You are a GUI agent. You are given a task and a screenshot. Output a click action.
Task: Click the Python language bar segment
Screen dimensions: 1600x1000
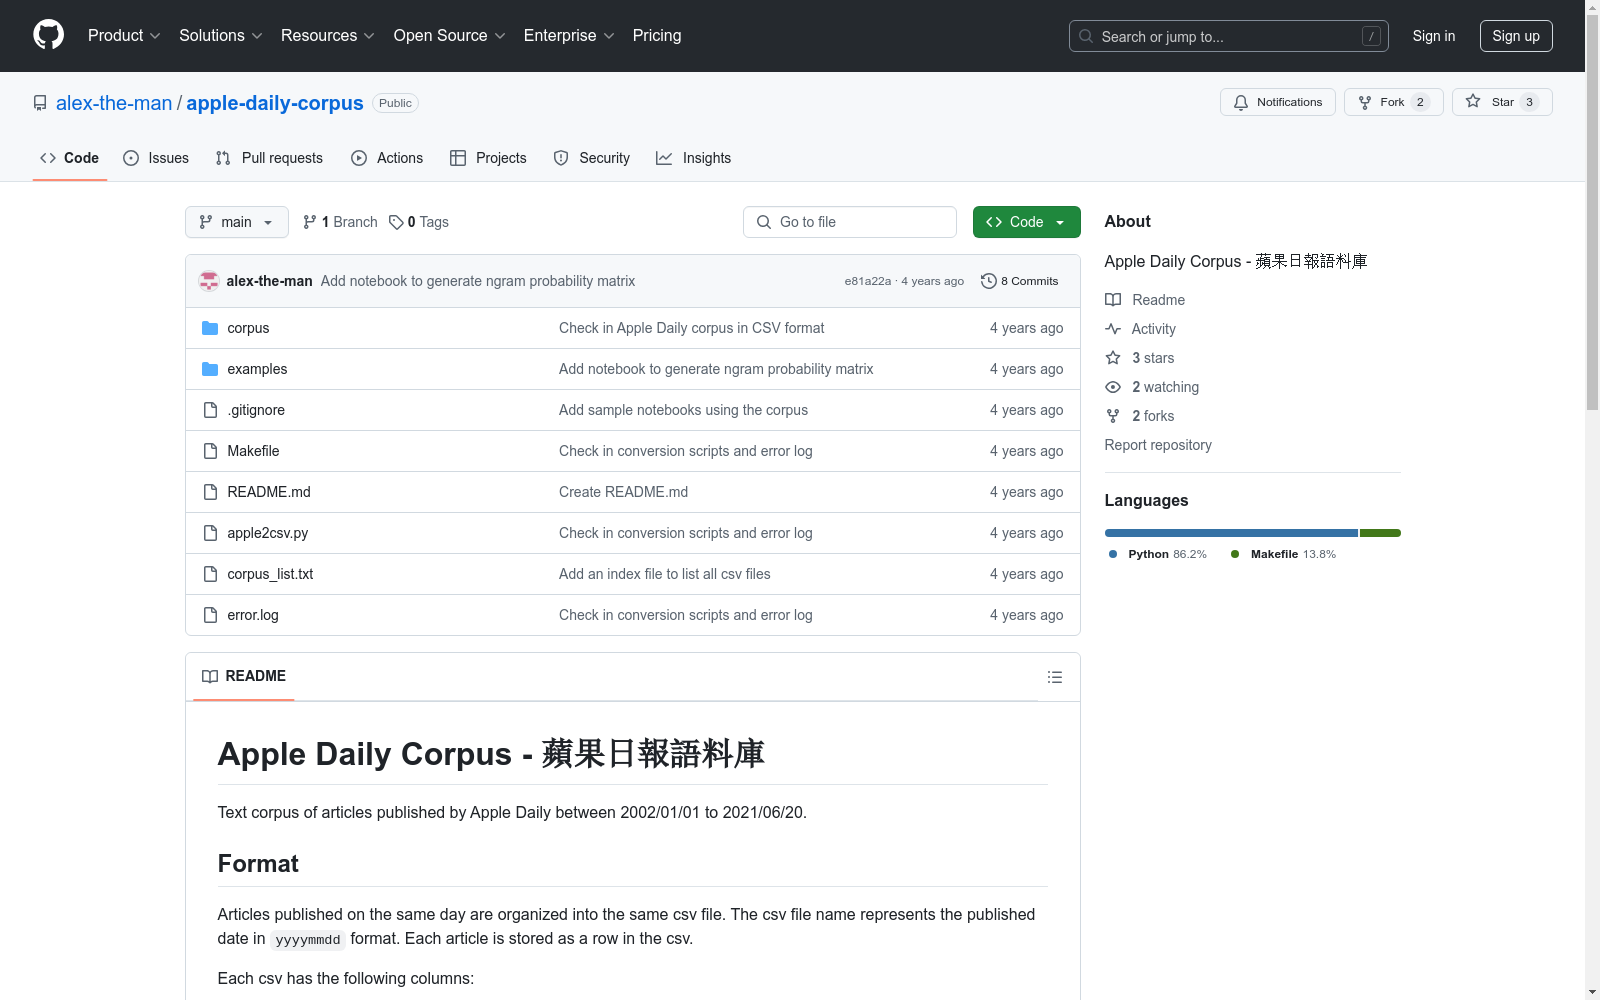click(x=1231, y=533)
